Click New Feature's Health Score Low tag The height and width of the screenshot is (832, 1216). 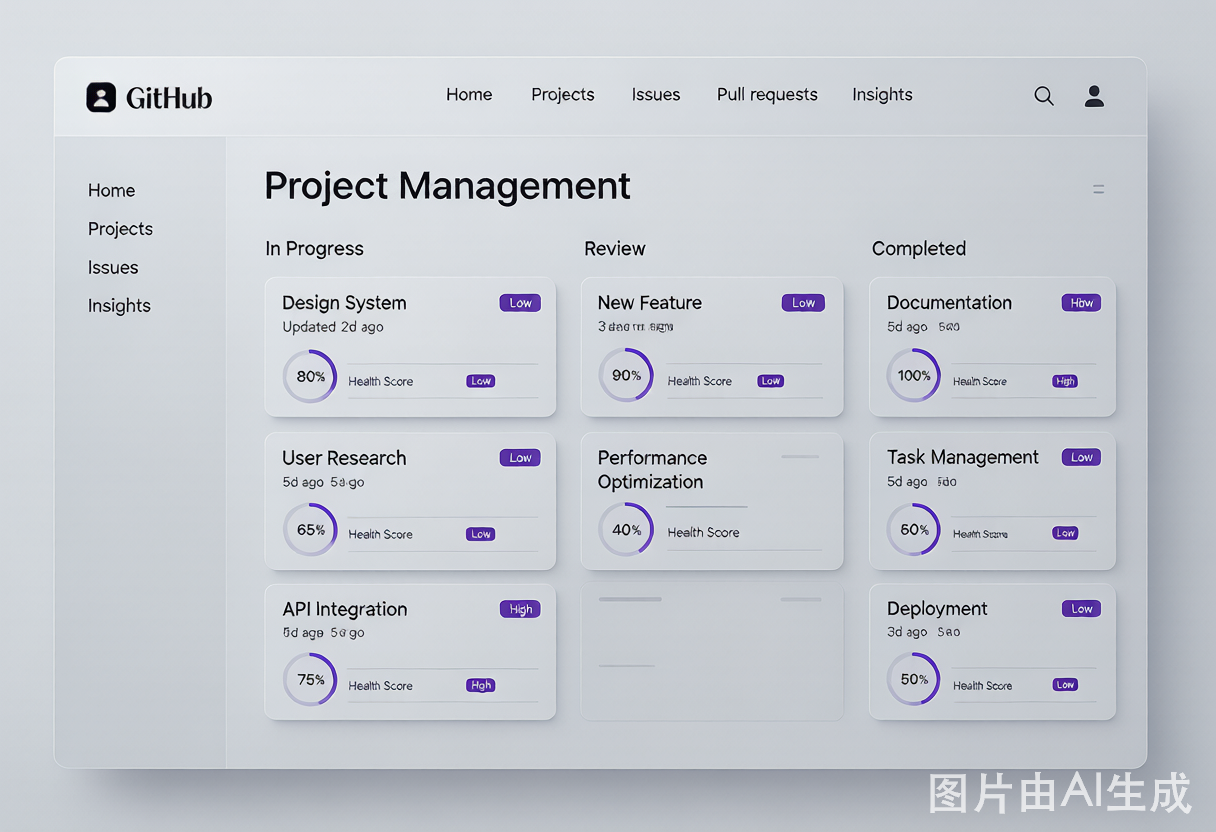[770, 381]
